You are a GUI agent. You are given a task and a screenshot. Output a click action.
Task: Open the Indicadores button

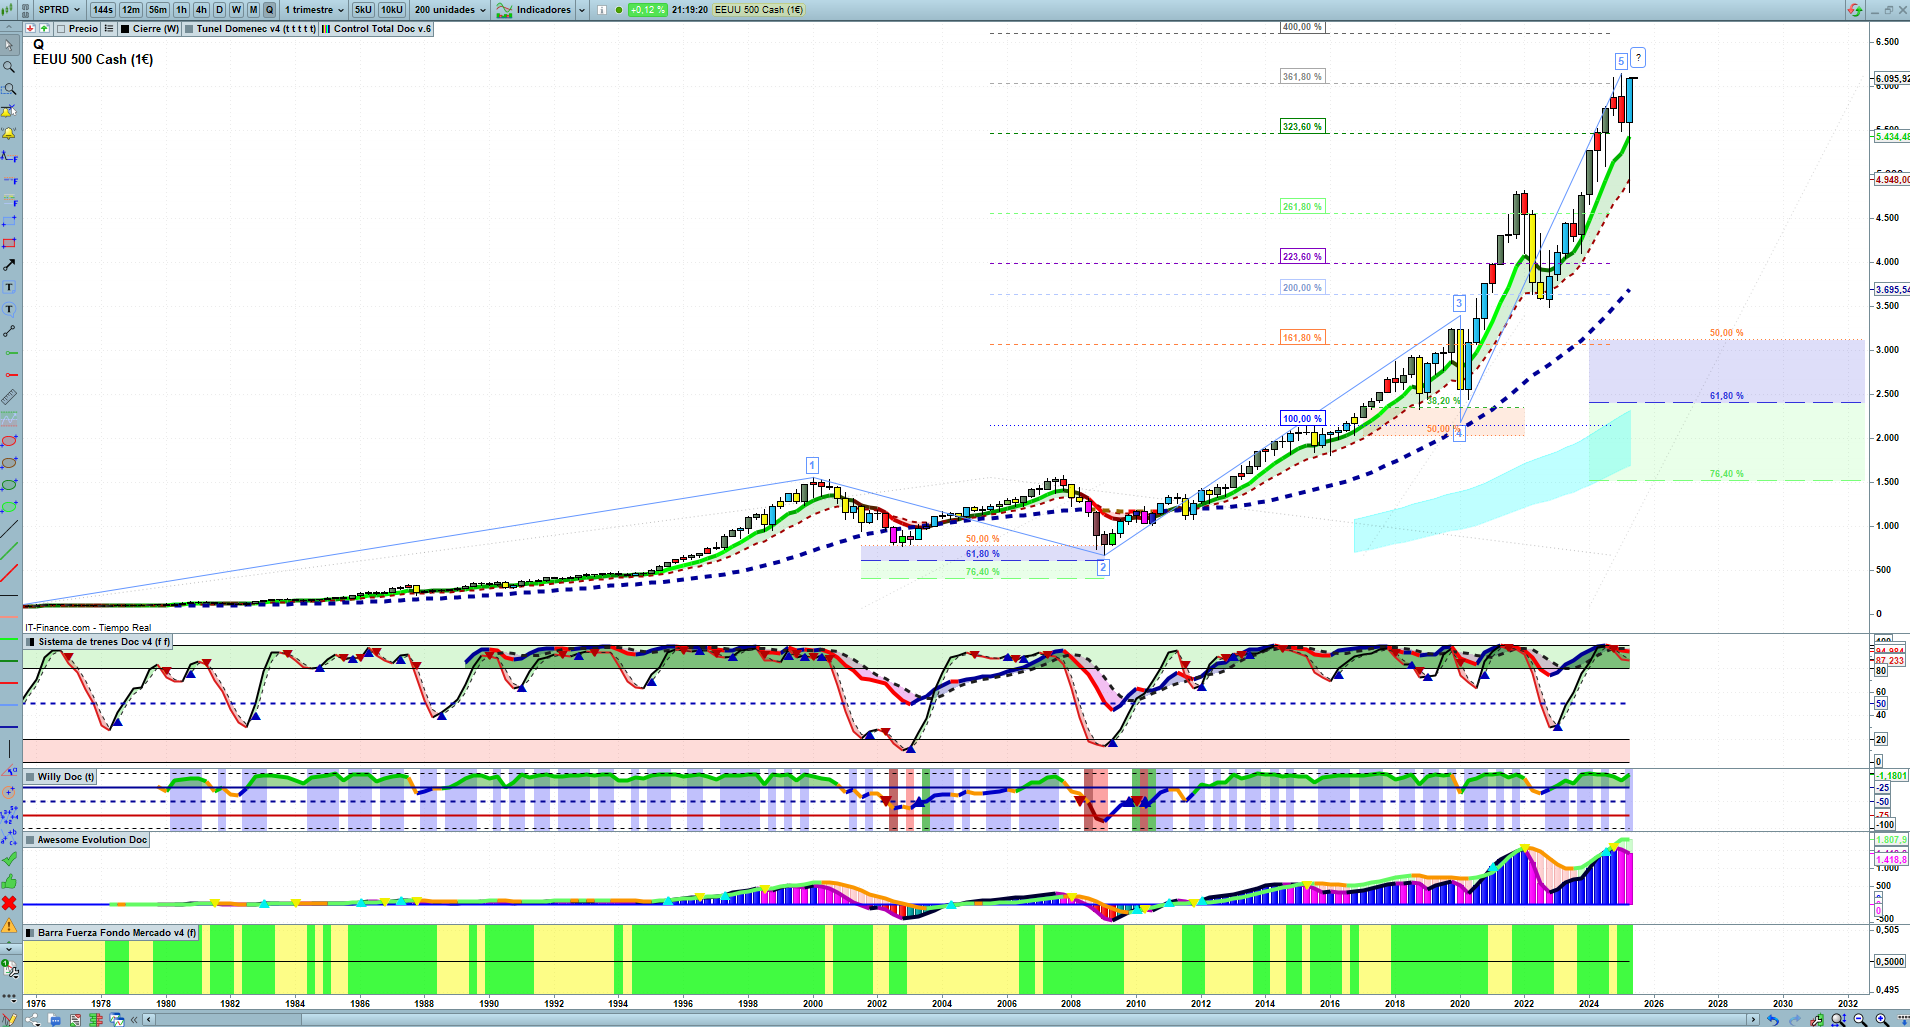coord(535,10)
